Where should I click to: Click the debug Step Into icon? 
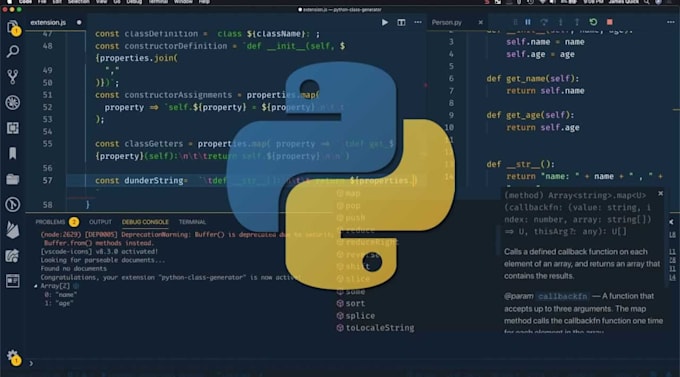click(560, 22)
